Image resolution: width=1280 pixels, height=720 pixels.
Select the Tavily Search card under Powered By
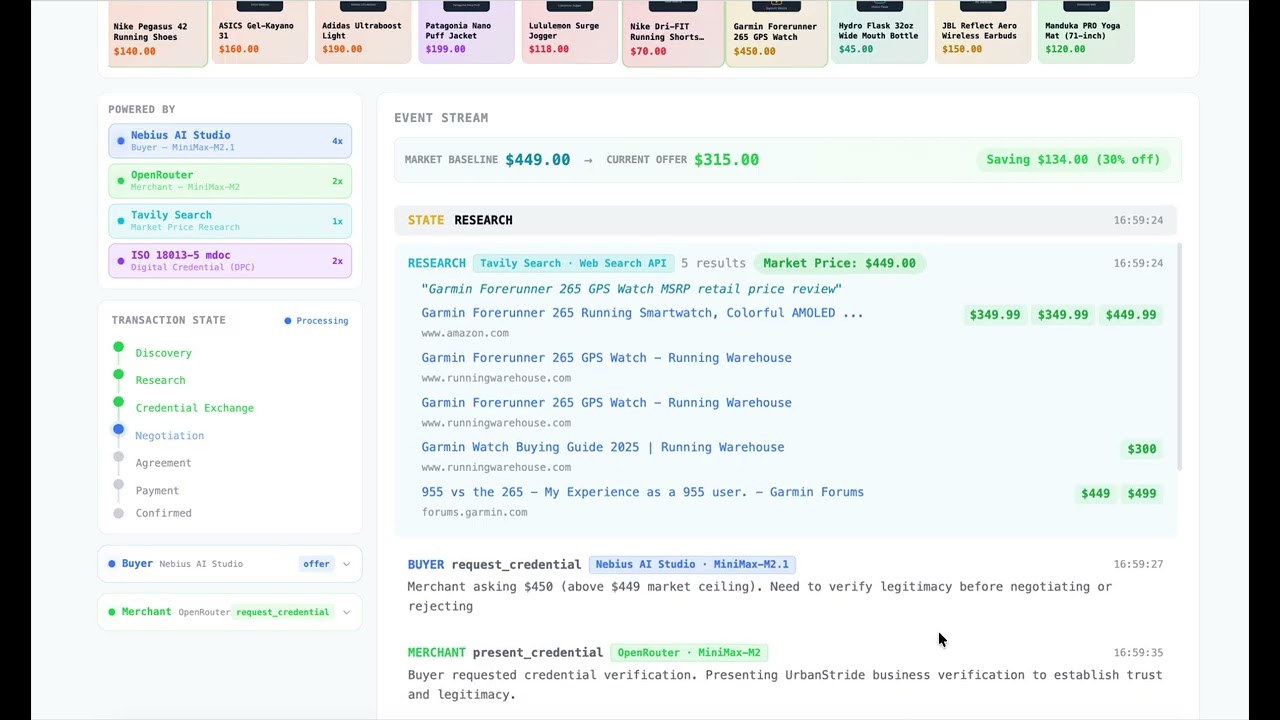[230, 221]
